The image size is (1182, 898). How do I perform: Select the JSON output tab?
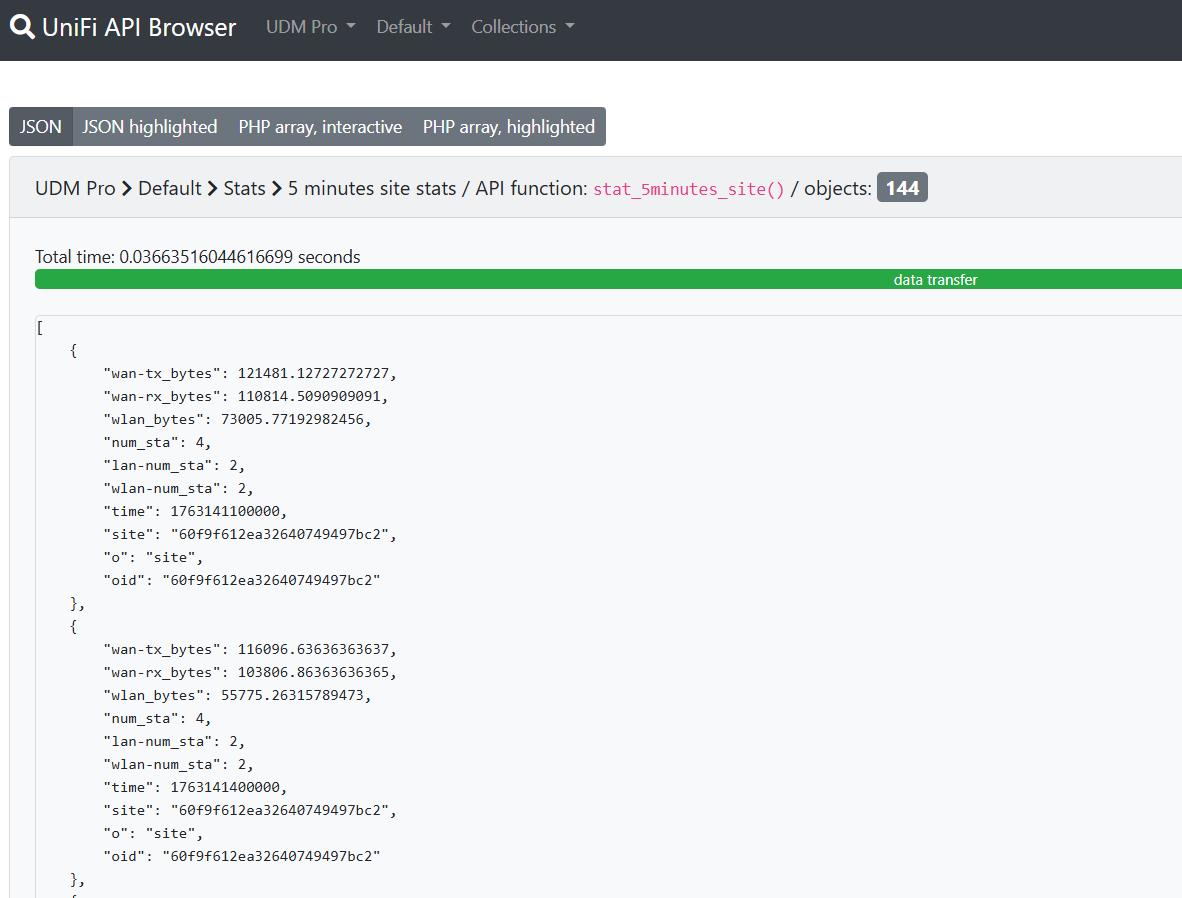click(x=41, y=127)
